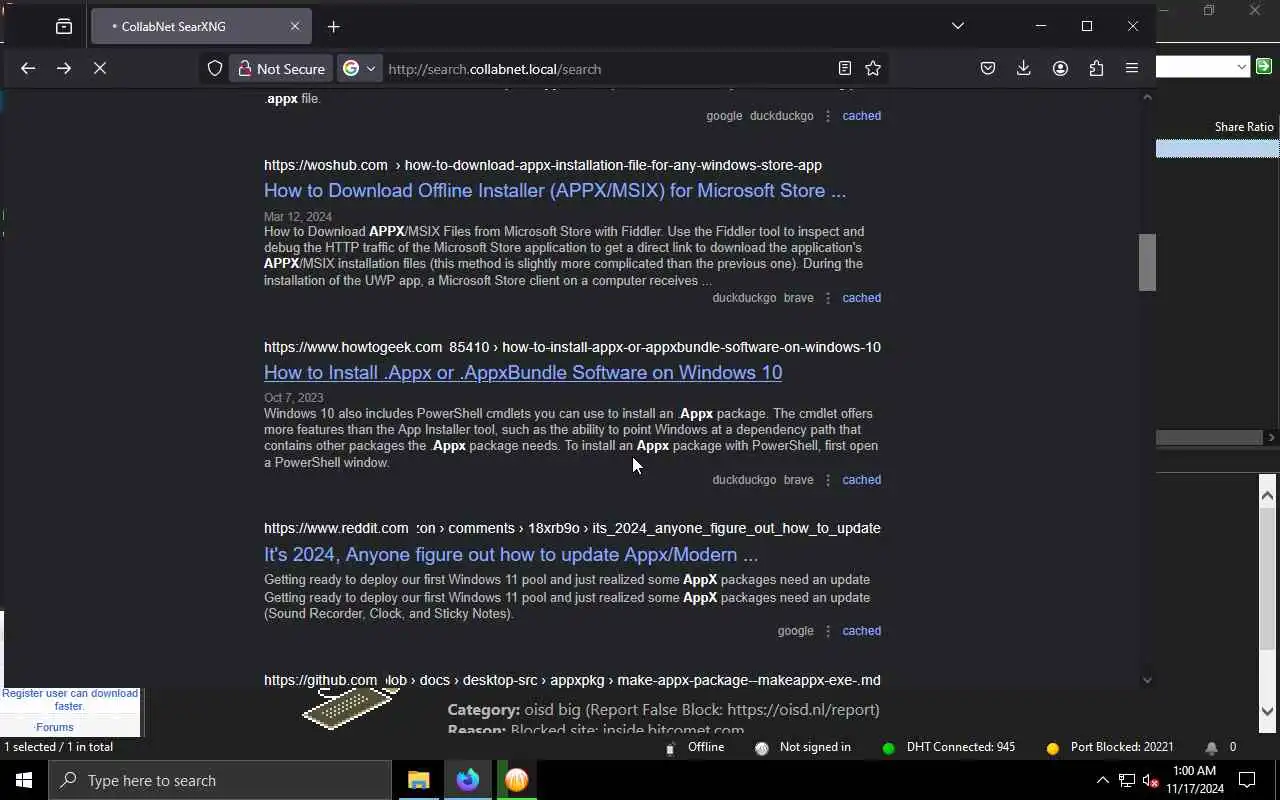
Task: Click the page scroll down arrow
Action: click(1147, 680)
